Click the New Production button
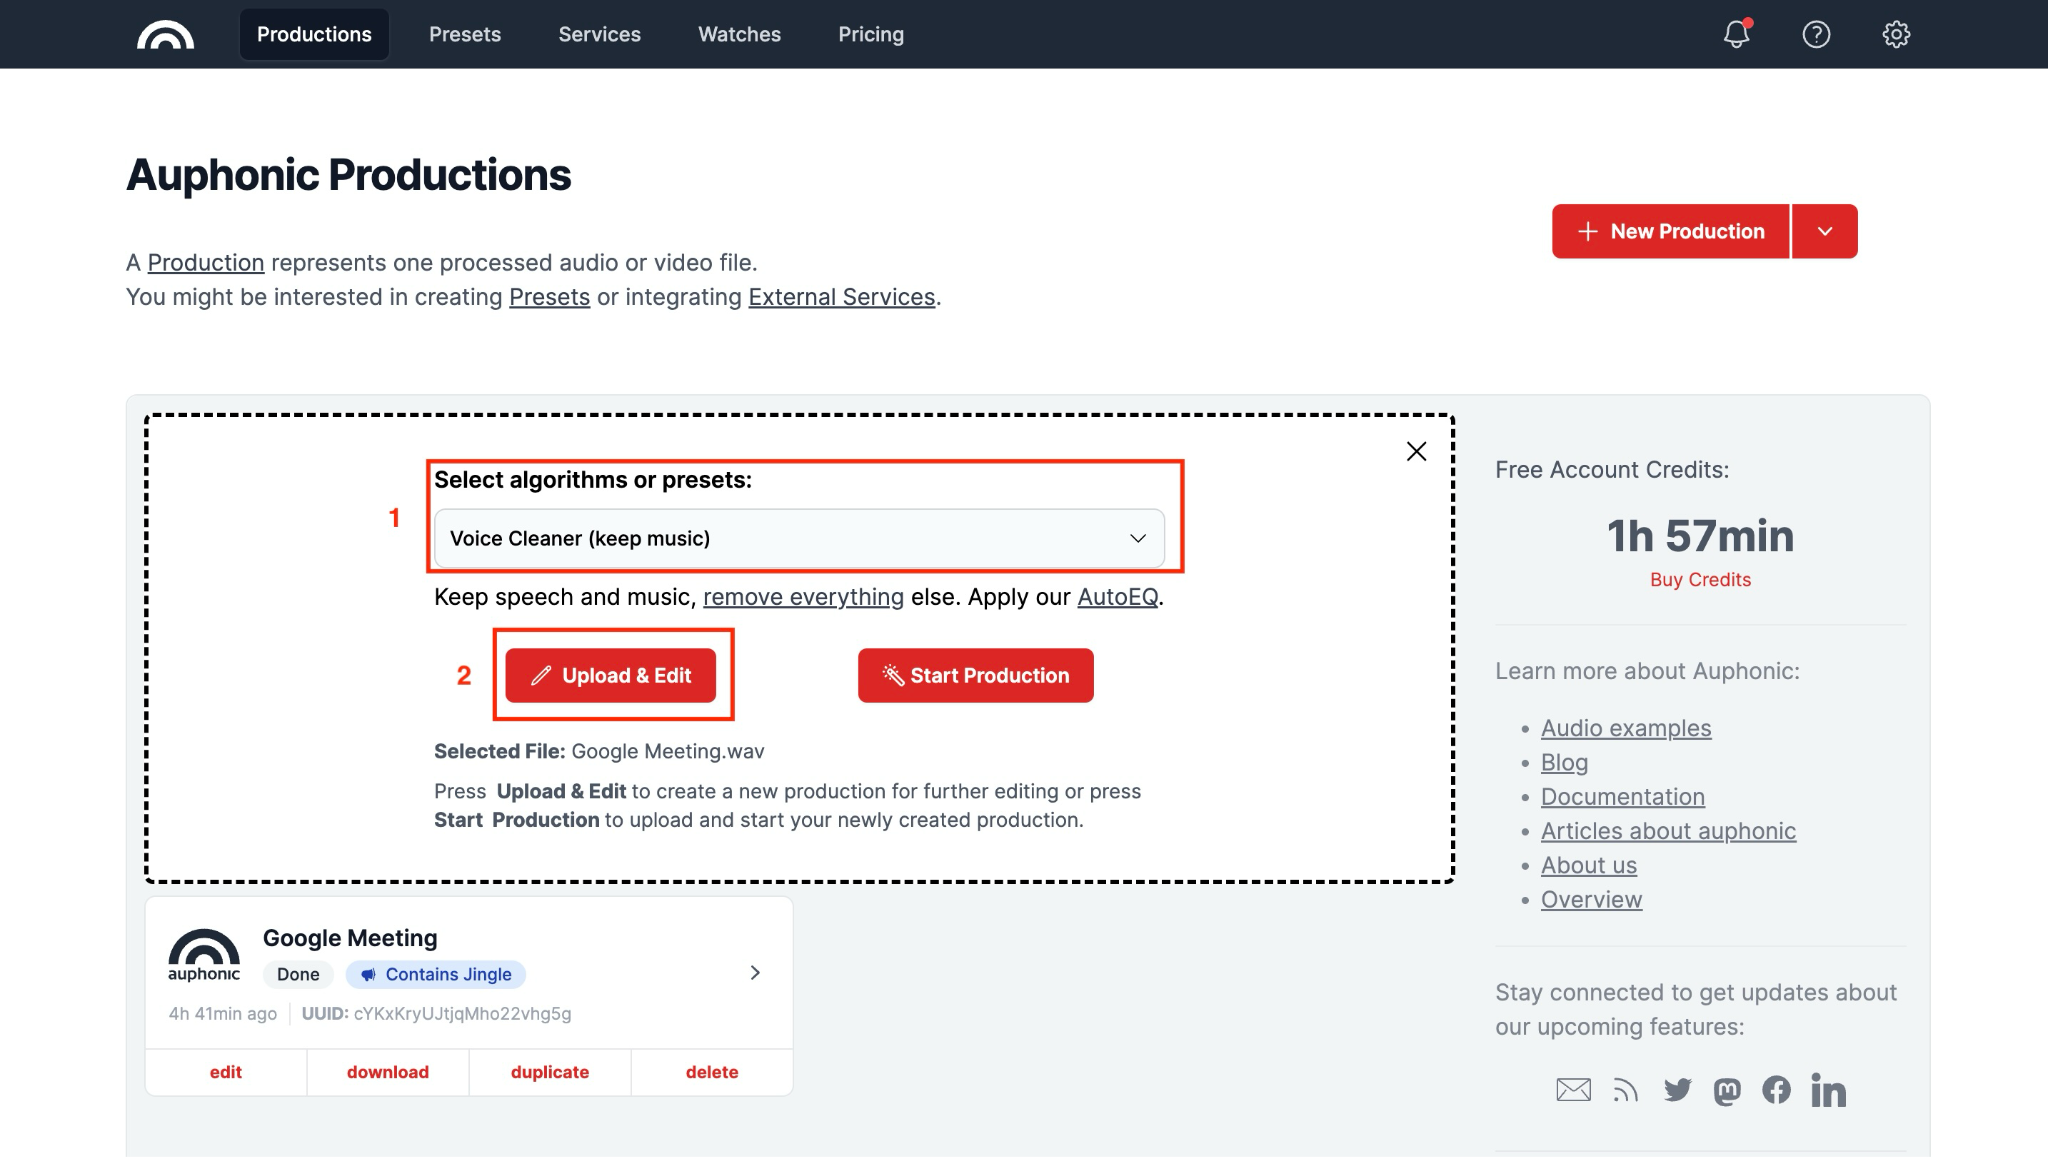The height and width of the screenshot is (1157, 2048). 1670,231
